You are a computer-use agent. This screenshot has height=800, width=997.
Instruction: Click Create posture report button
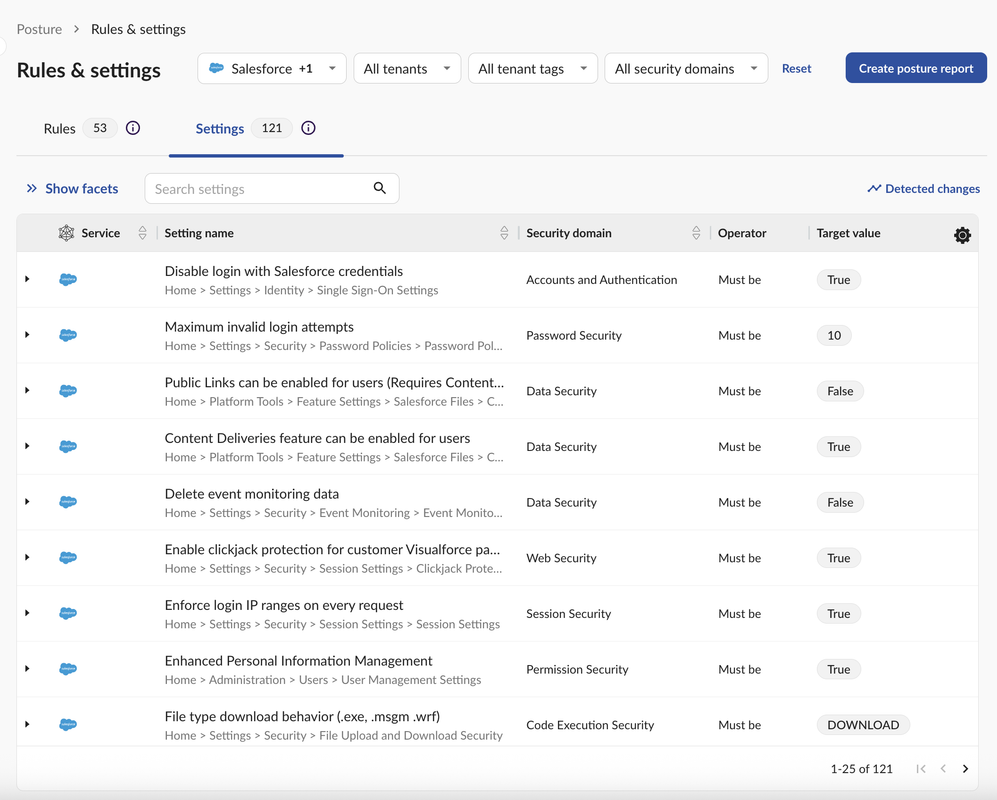915,68
